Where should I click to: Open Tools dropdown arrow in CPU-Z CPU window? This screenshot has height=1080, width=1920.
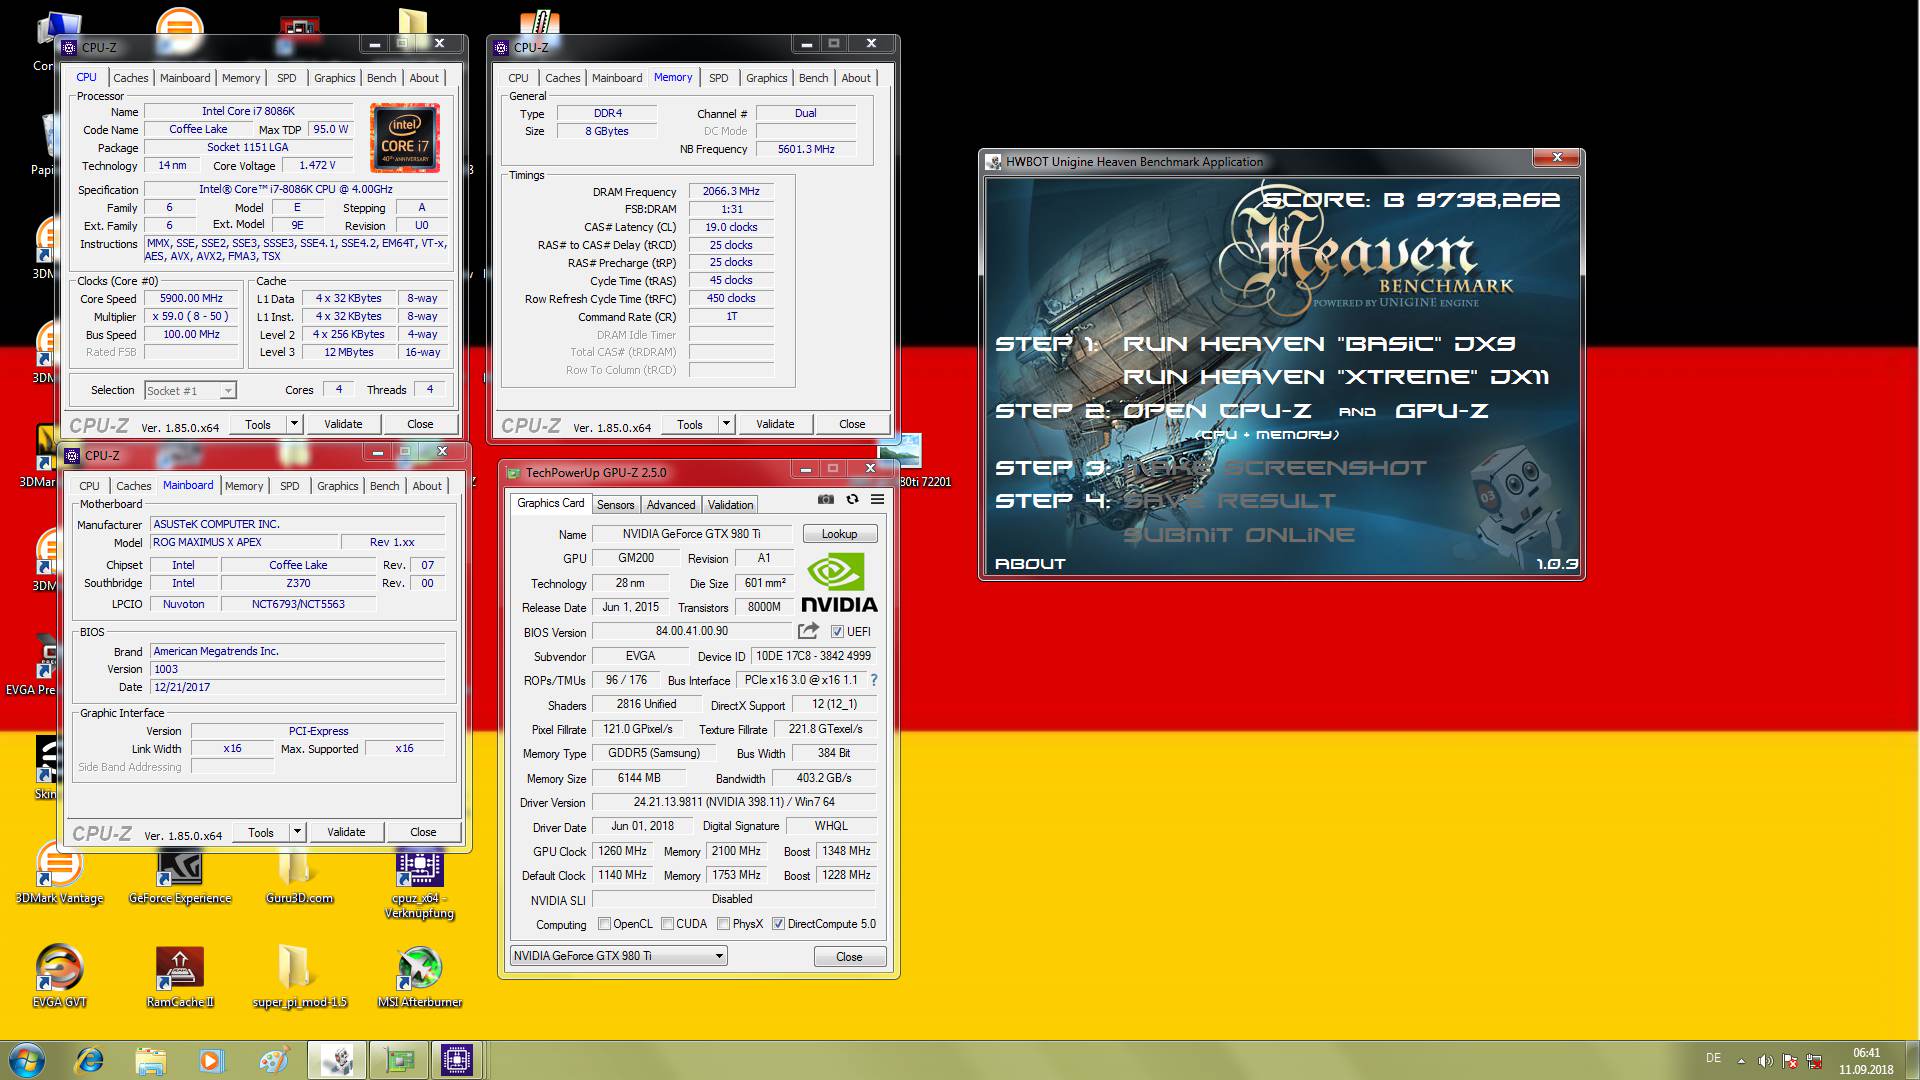(x=294, y=424)
